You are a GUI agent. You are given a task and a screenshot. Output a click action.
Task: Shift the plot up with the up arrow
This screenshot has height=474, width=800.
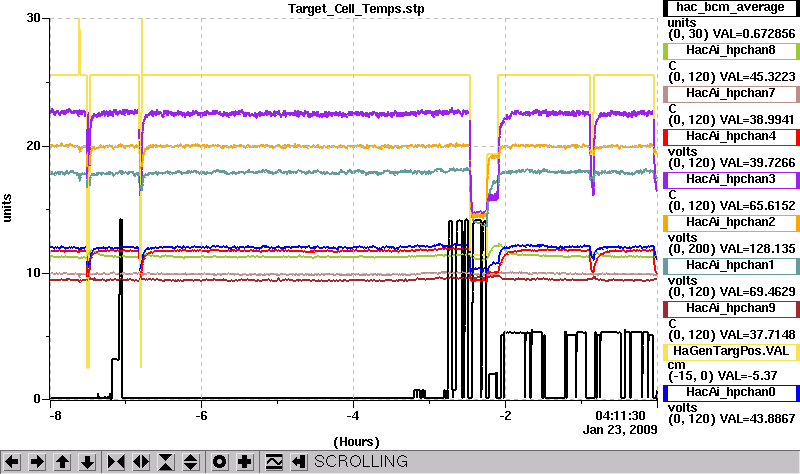[x=63, y=462]
